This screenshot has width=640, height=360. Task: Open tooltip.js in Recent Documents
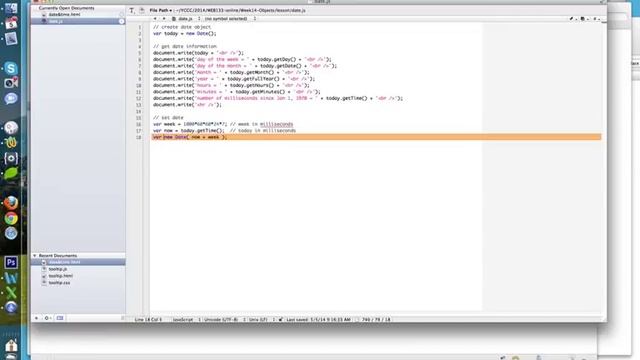pos(58,269)
